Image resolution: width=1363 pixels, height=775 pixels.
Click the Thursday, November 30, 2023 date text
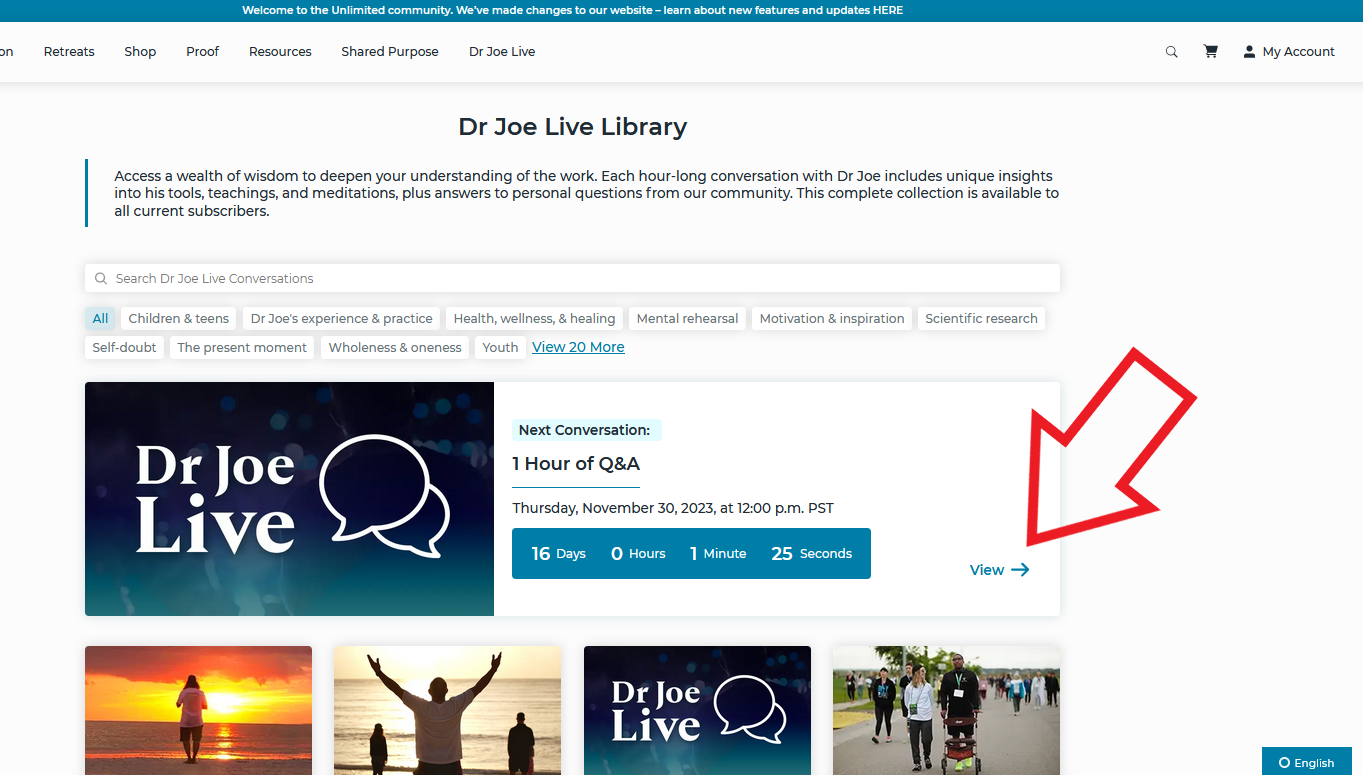(673, 508)
